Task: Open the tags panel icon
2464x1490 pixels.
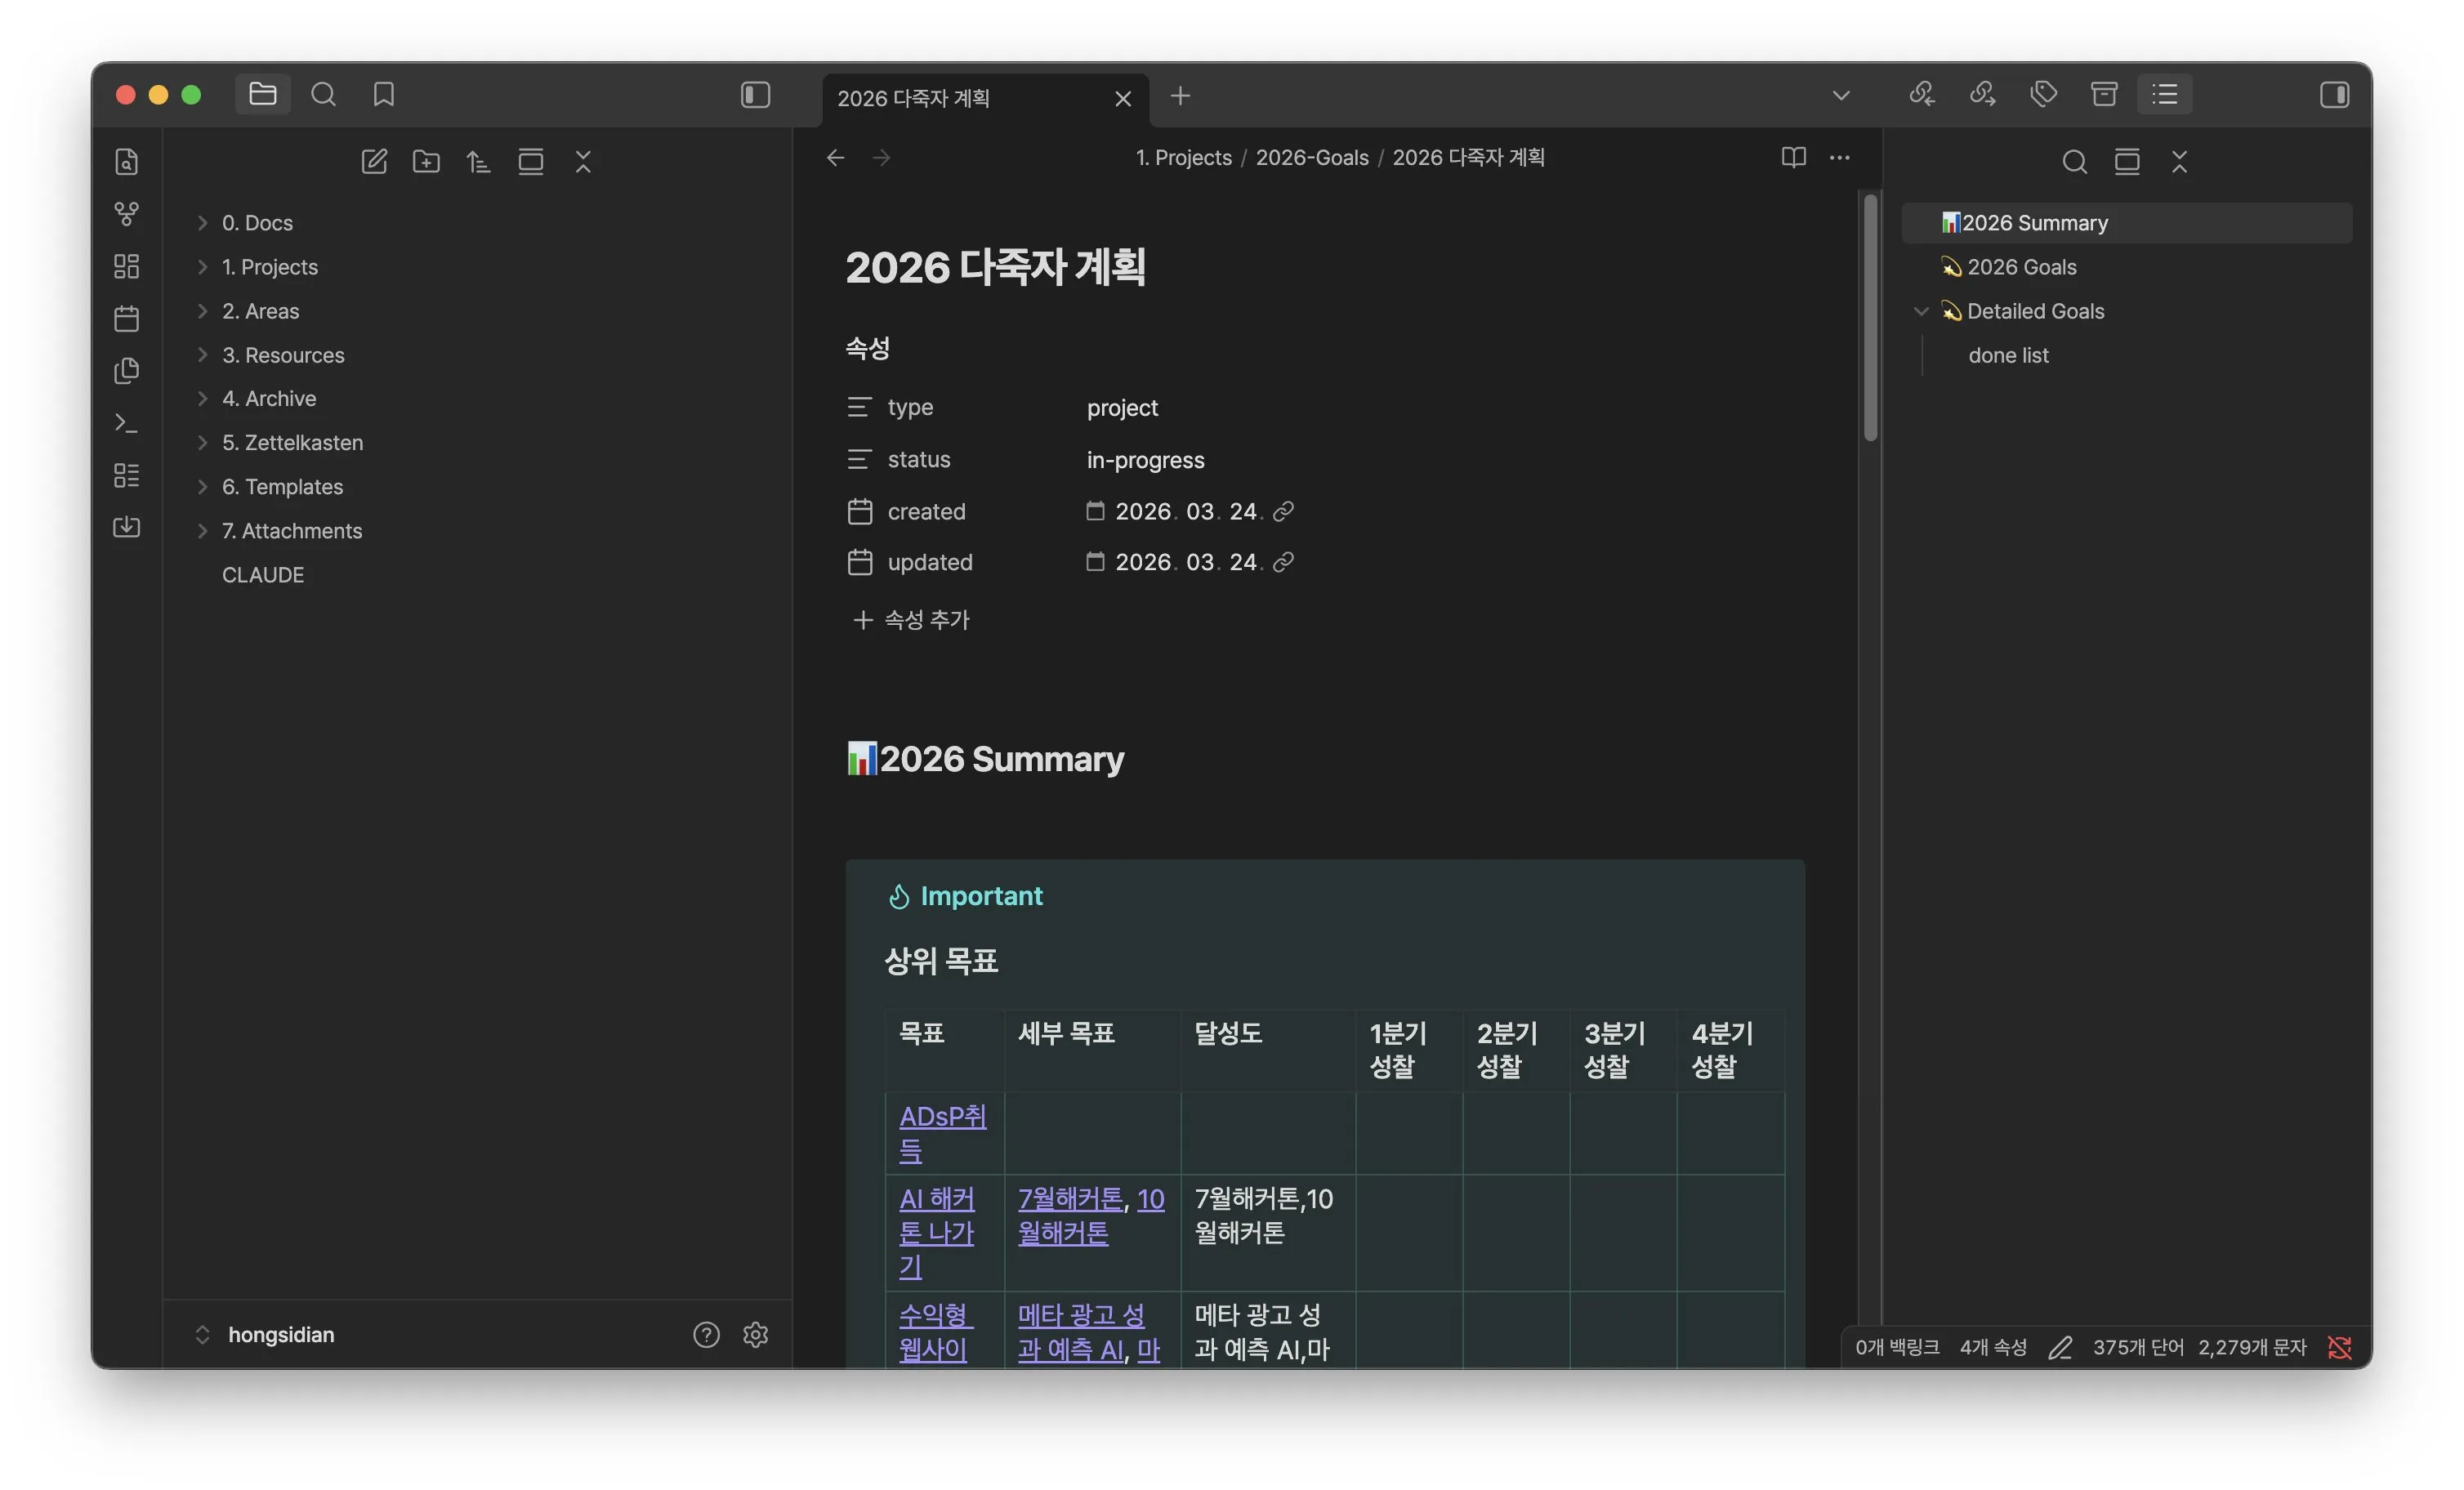Action: [x=2043, y=94]
